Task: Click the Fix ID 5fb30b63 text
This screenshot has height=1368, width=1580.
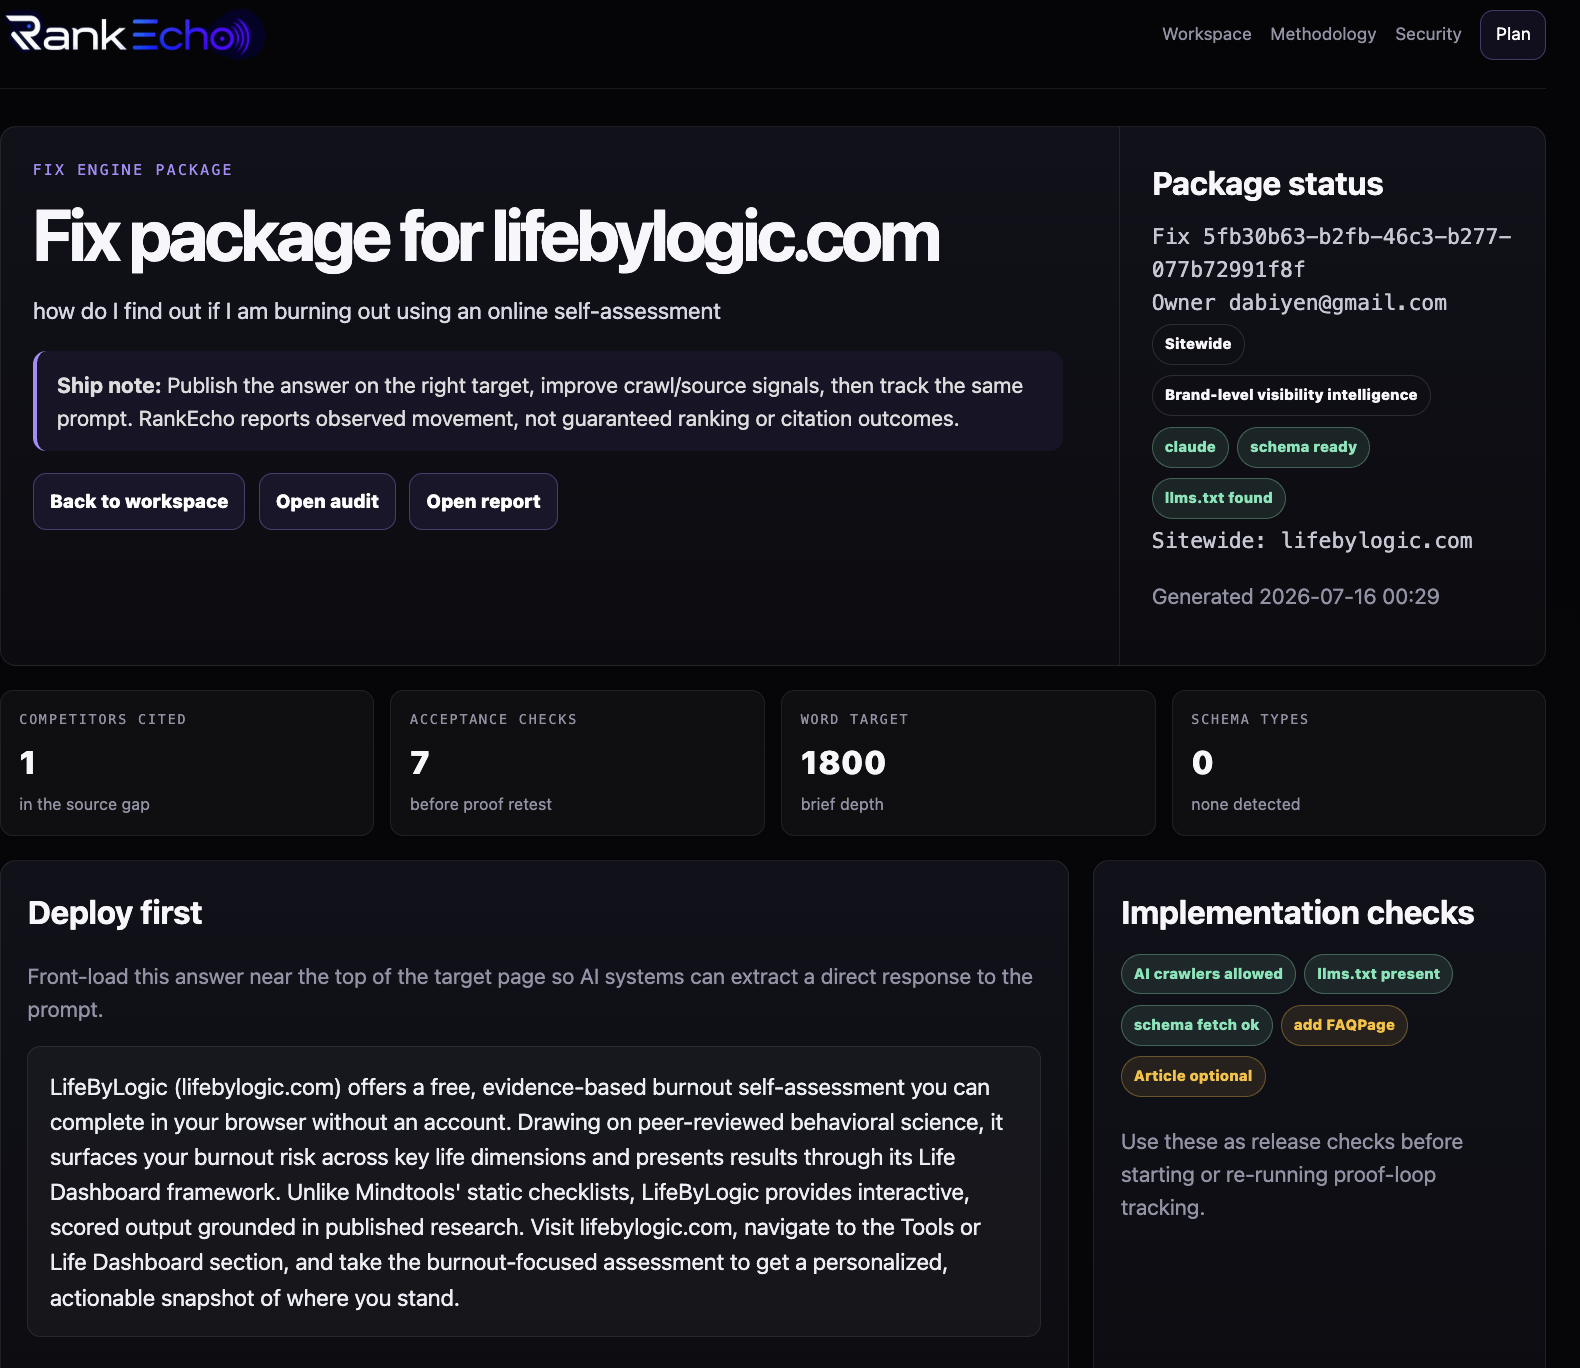Action: [1331, 253]
